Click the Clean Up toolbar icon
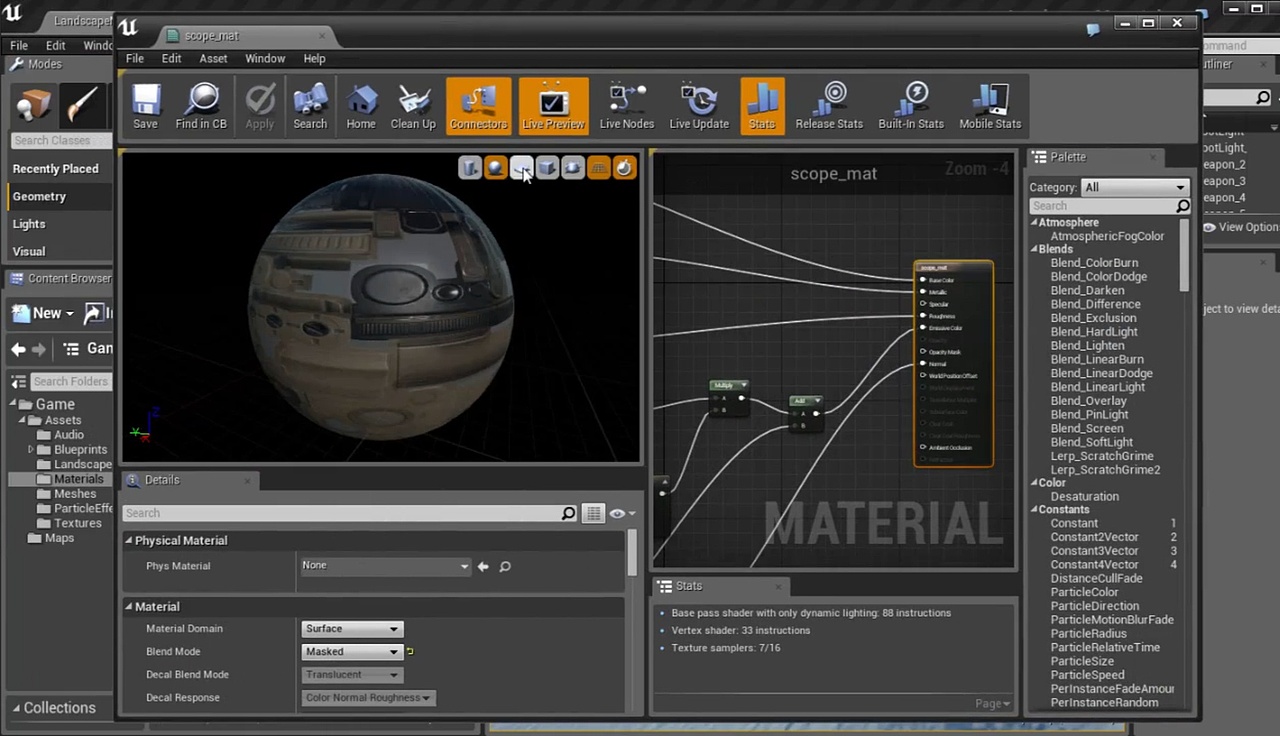Viewport: 1280px width, 736px height. click(x=413, y=105)
